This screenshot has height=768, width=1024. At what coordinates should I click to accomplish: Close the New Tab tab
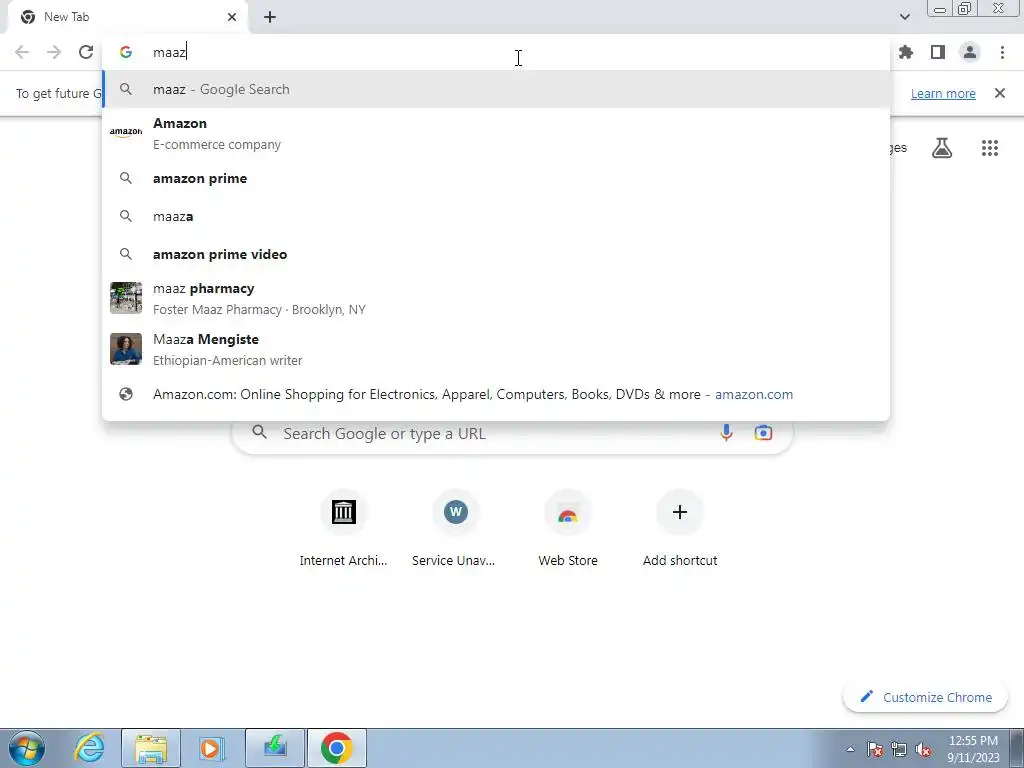coord(232,17)
